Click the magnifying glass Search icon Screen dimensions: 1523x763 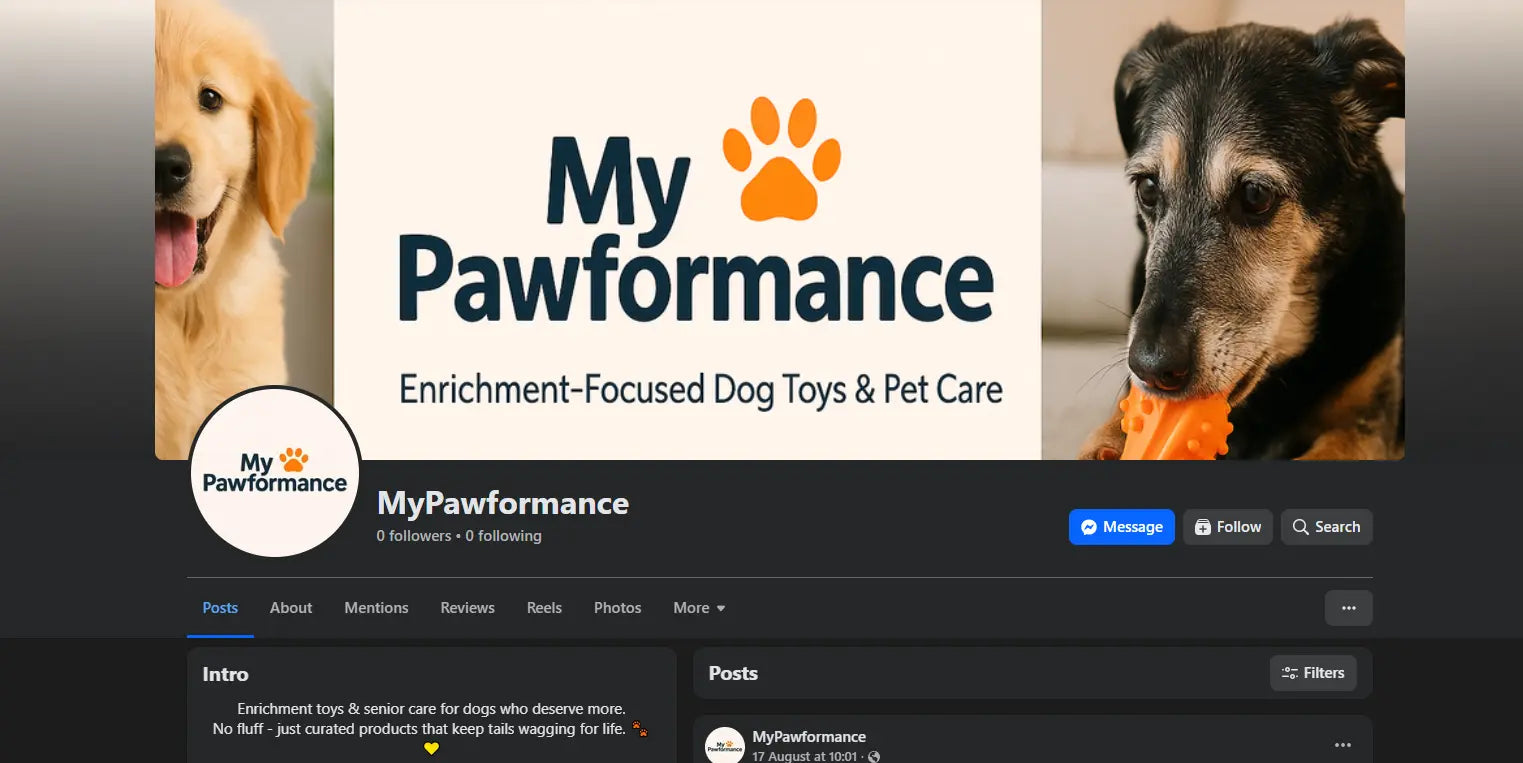(1300, 527)
